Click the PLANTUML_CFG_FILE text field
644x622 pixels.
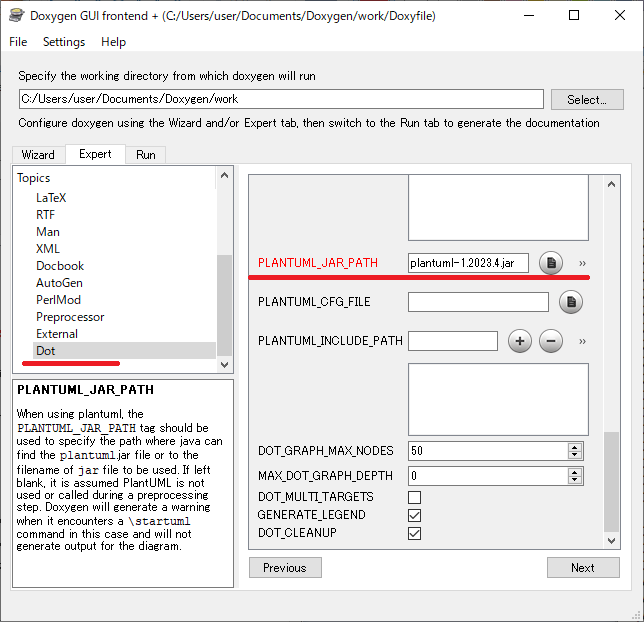coord(478,301)
